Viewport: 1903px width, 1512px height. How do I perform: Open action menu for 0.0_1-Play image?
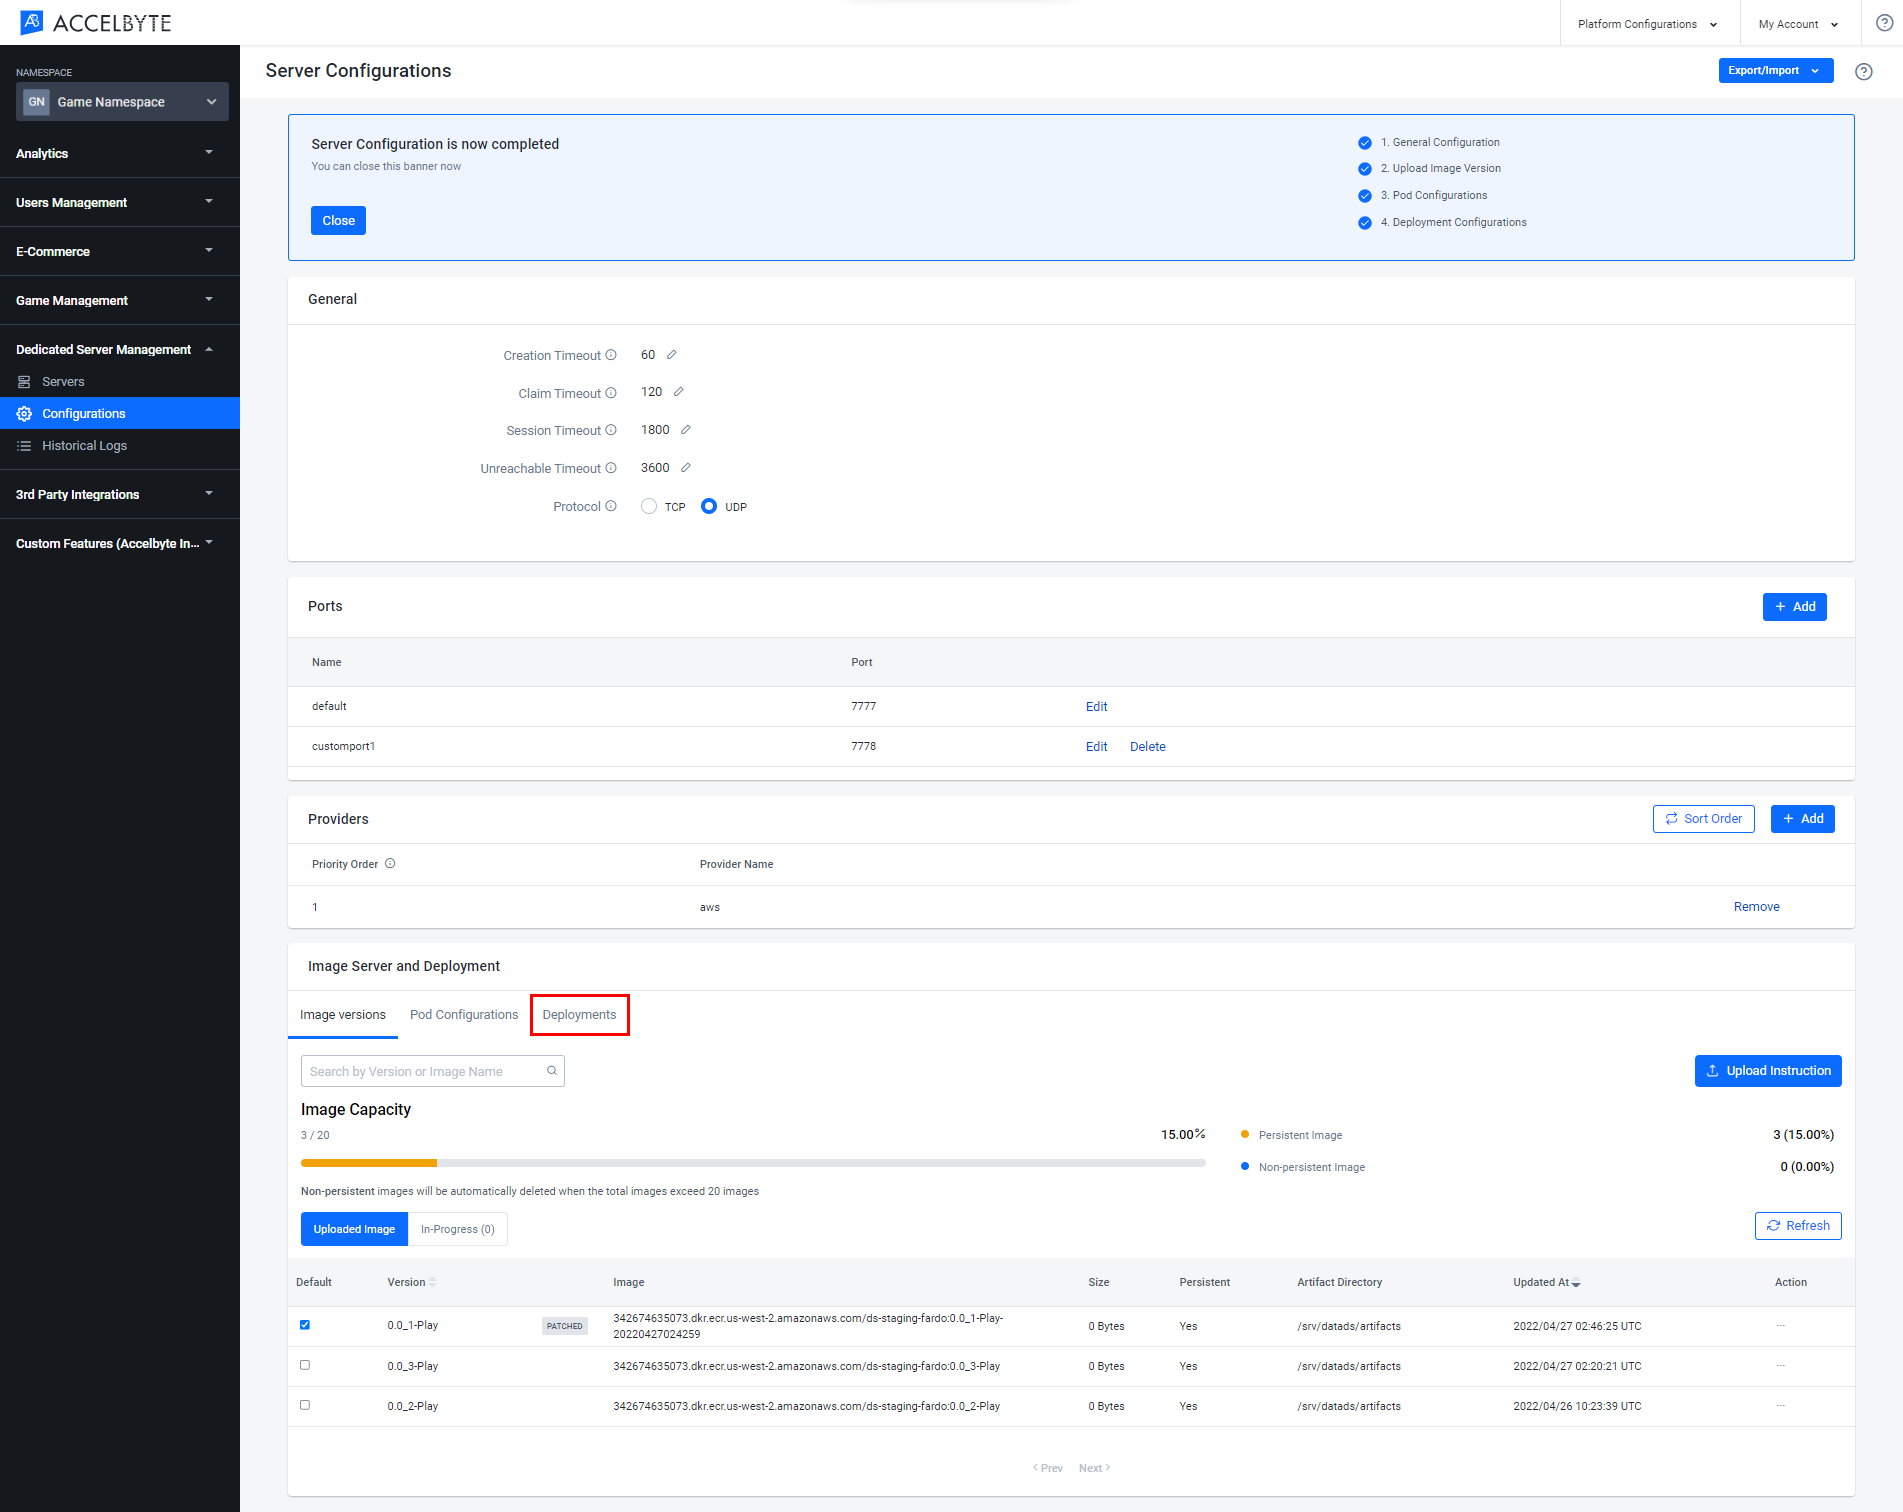pos(1780,1326)
